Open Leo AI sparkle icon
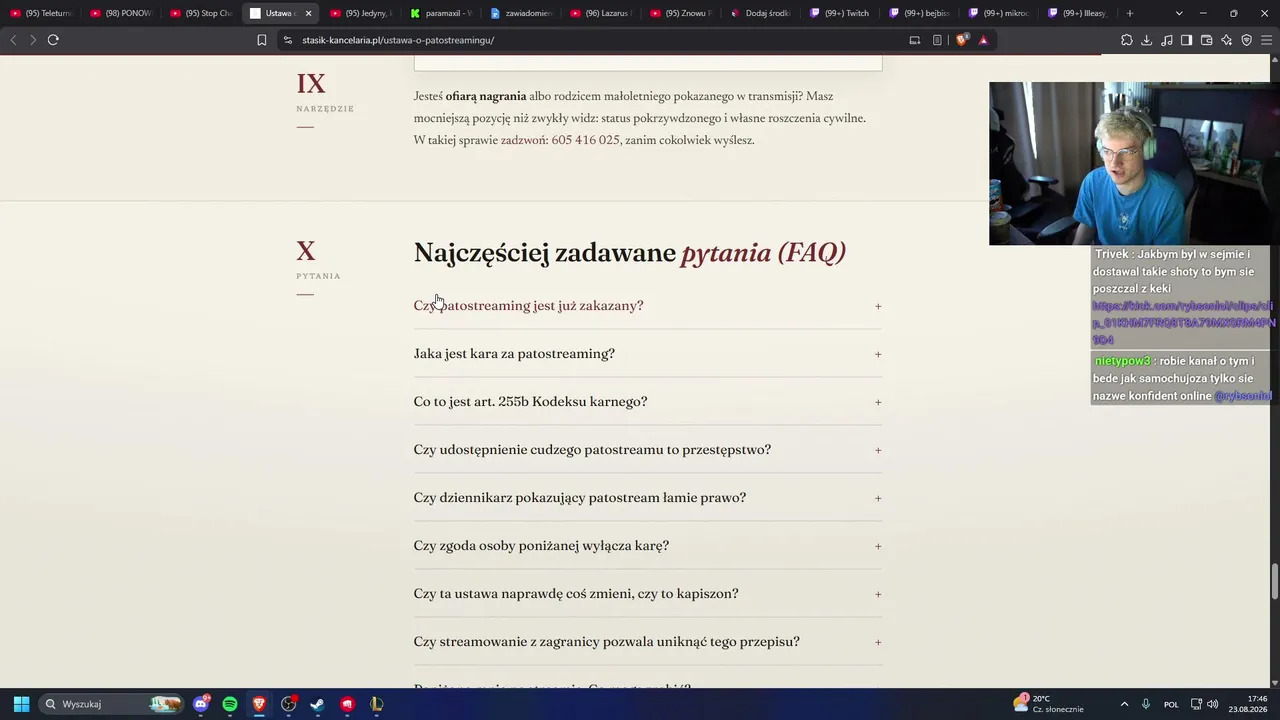The width and height of the screenshot is (1280, 720). point(1227,40)
